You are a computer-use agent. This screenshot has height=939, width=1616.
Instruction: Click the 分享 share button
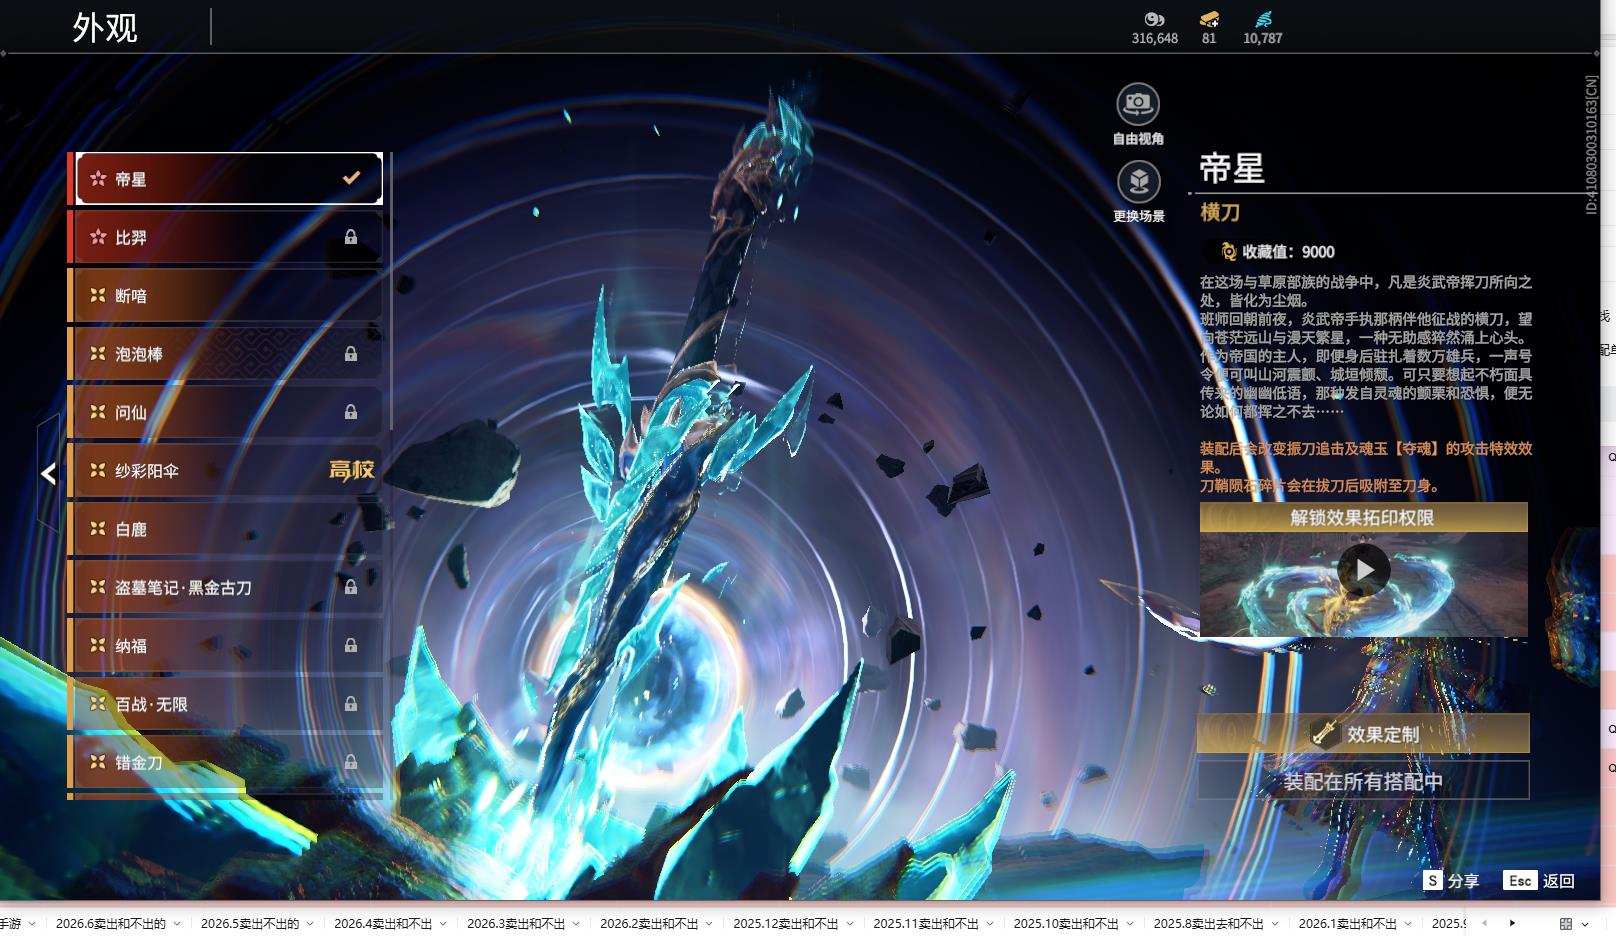click(1451, 881)
